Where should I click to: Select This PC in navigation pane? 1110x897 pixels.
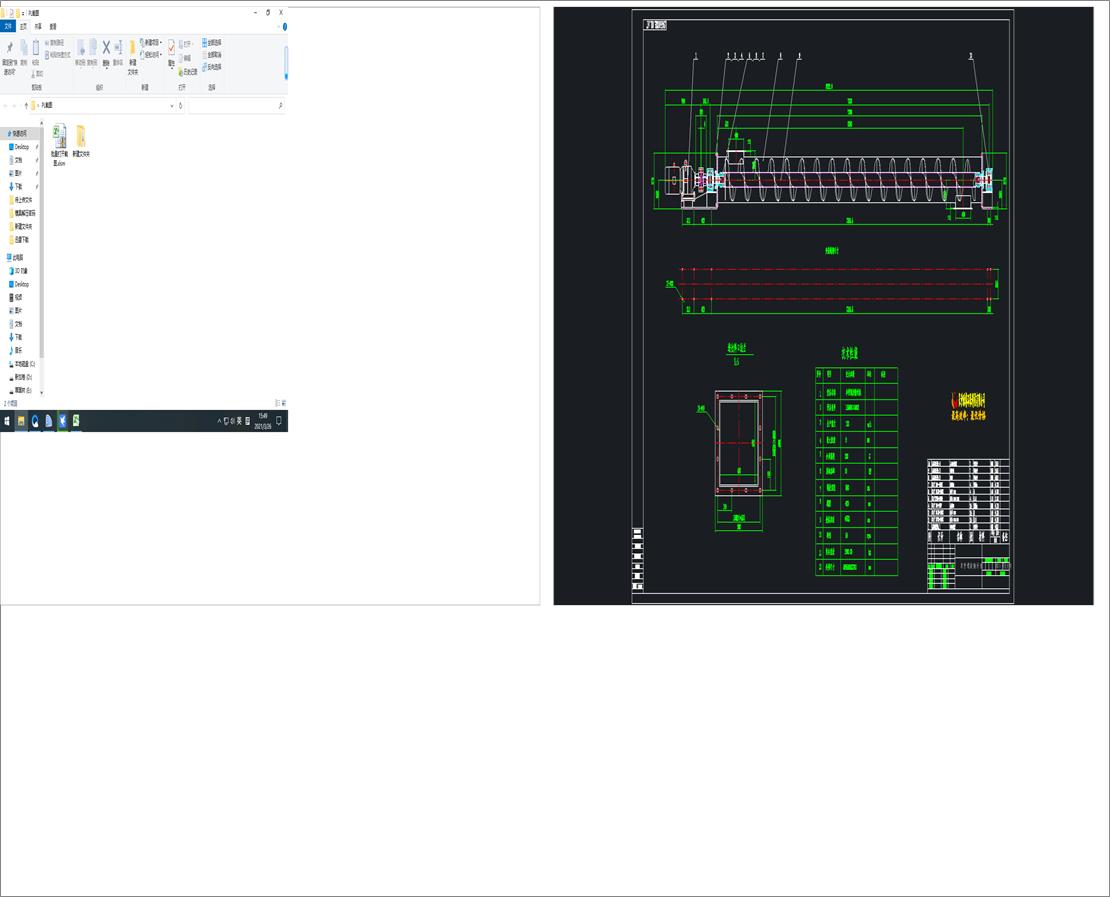[x=16, y=257]
